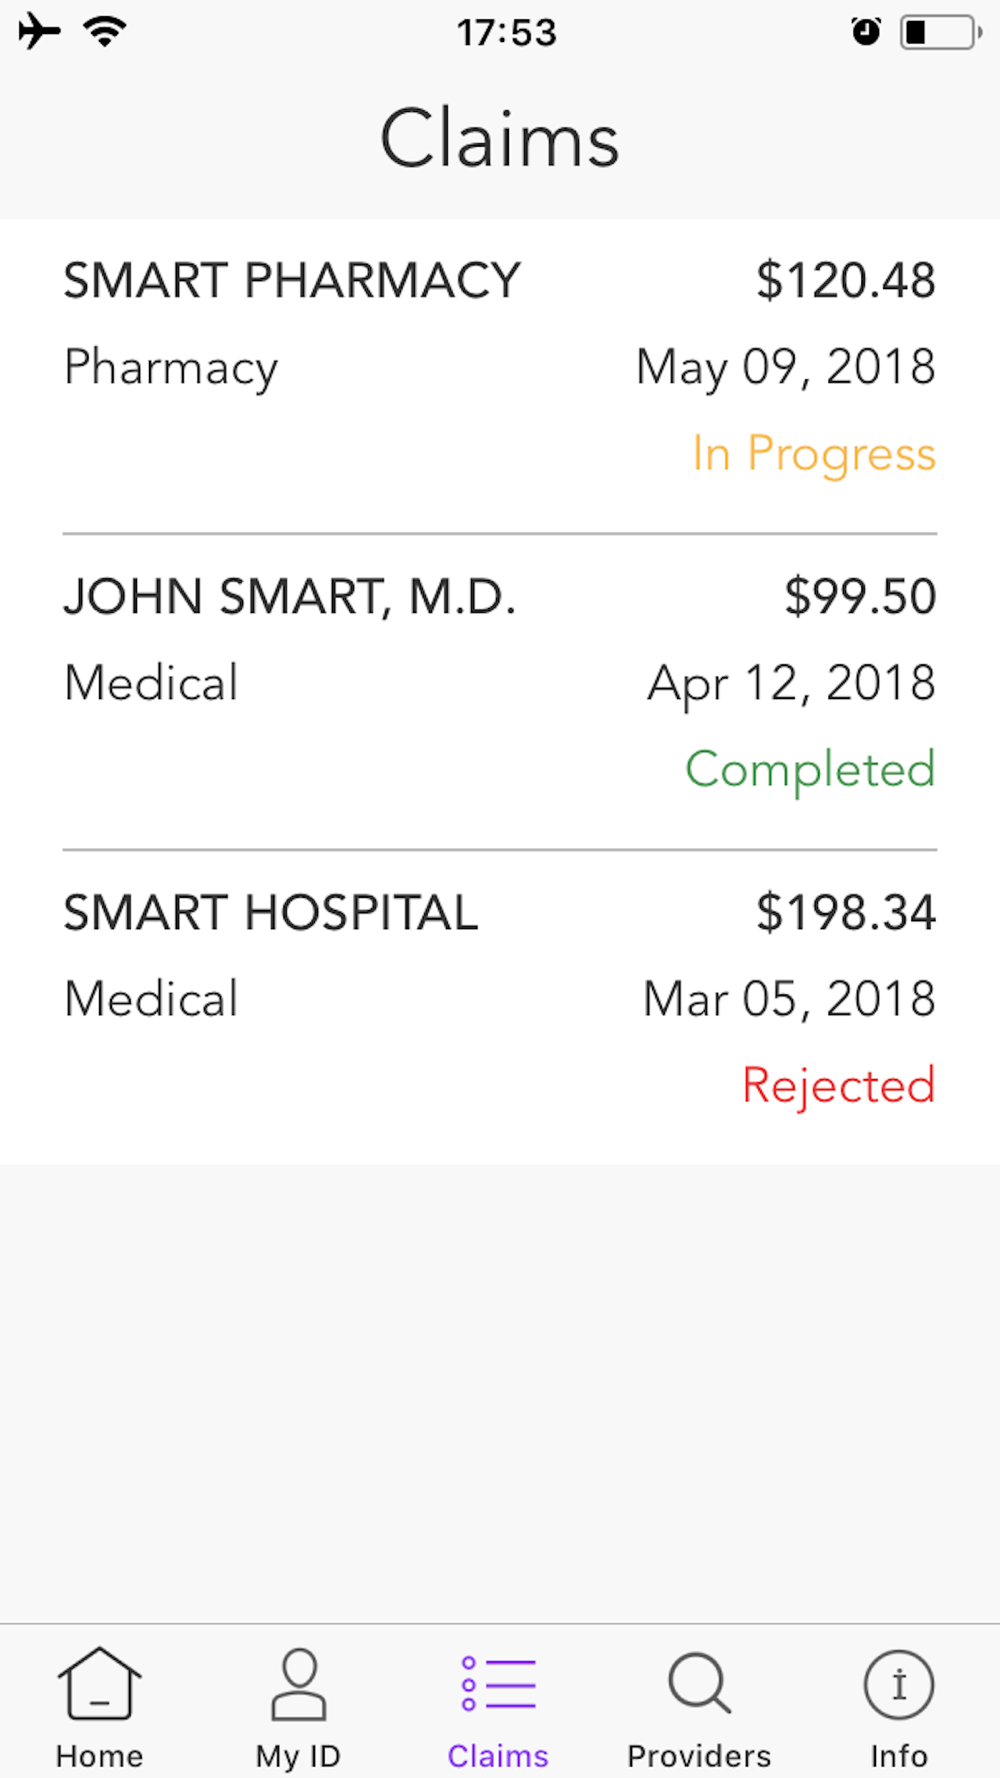Open the My ID person icon
This screenshot has width=1000, height=1778.
tap(299, 1684)
